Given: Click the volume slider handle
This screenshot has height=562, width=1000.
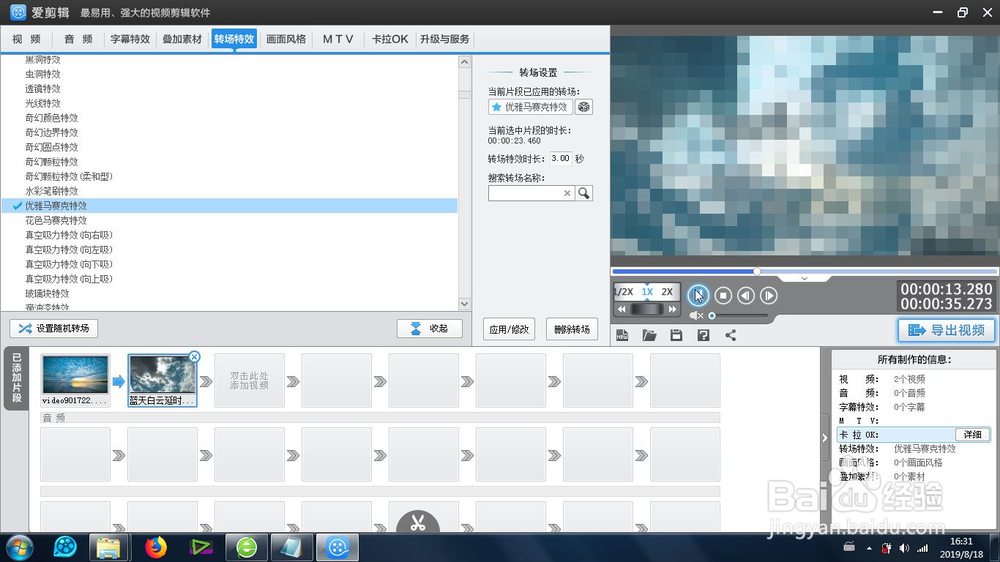Looking at the screenshot, I should pos(712,315).
